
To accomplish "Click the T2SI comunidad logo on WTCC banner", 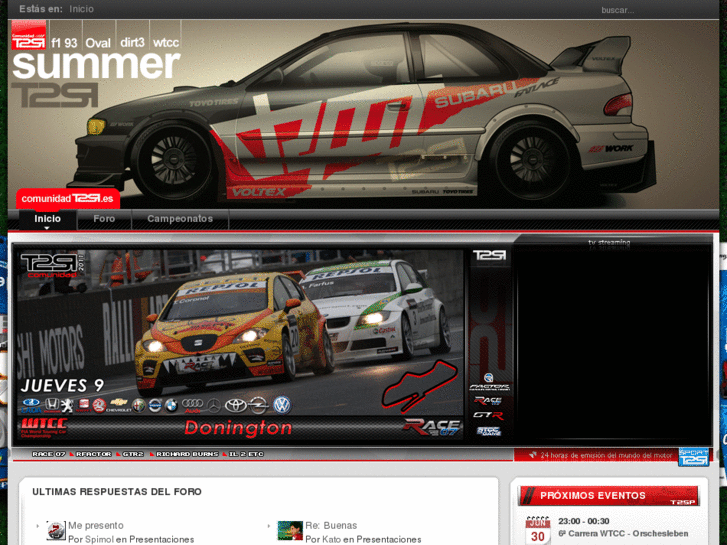I will (x=52, y=265).
